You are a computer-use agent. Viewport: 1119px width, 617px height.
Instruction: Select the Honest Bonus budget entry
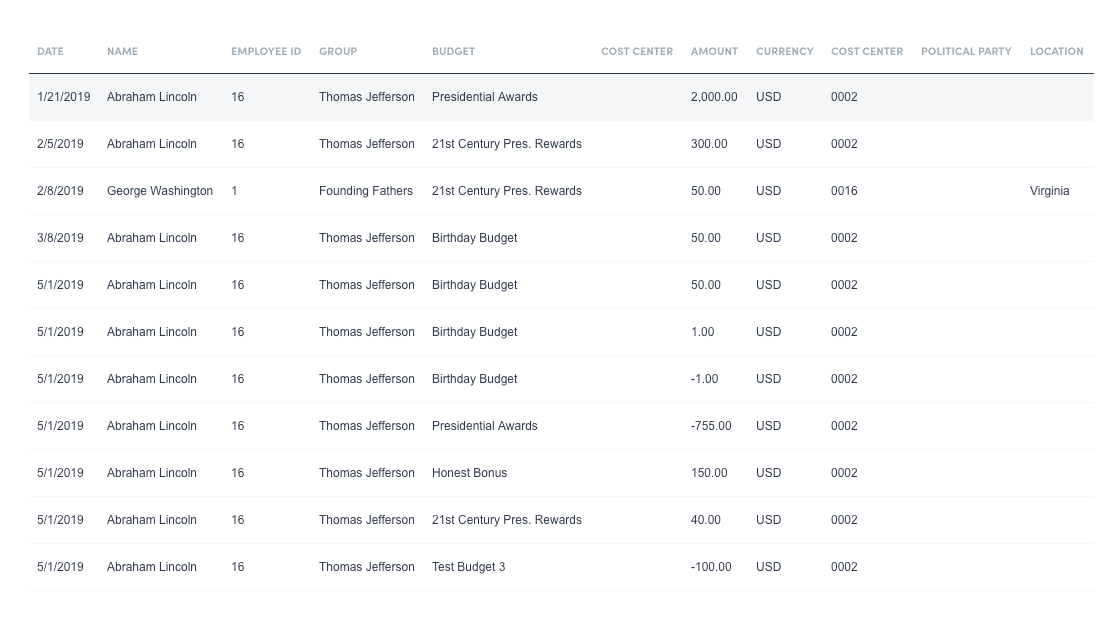pyautogui.click(x=469, y=472)
